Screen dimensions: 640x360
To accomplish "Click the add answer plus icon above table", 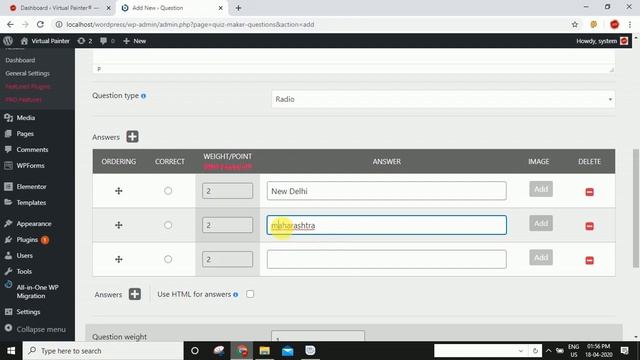I will 132,137.
